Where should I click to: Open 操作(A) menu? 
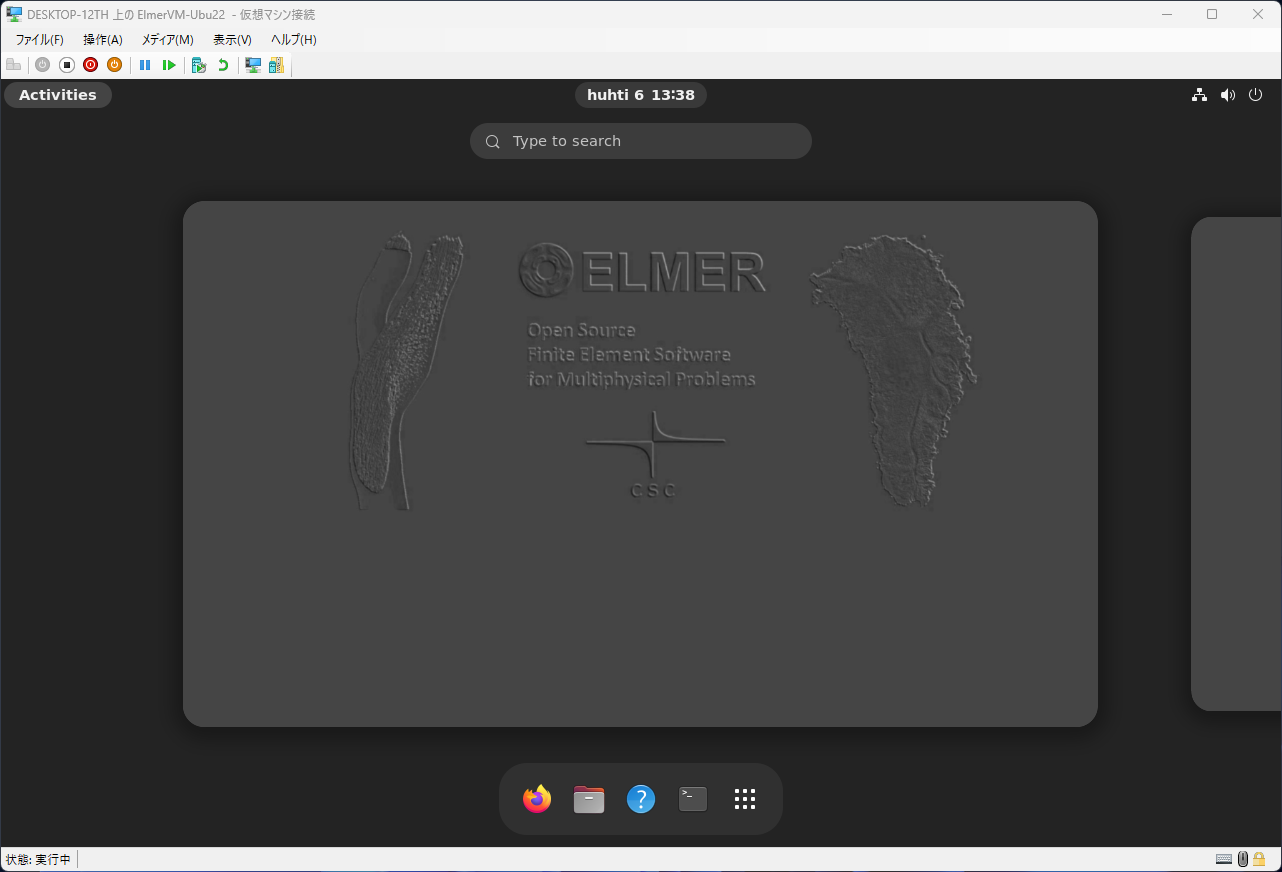[x=103, y=40]
